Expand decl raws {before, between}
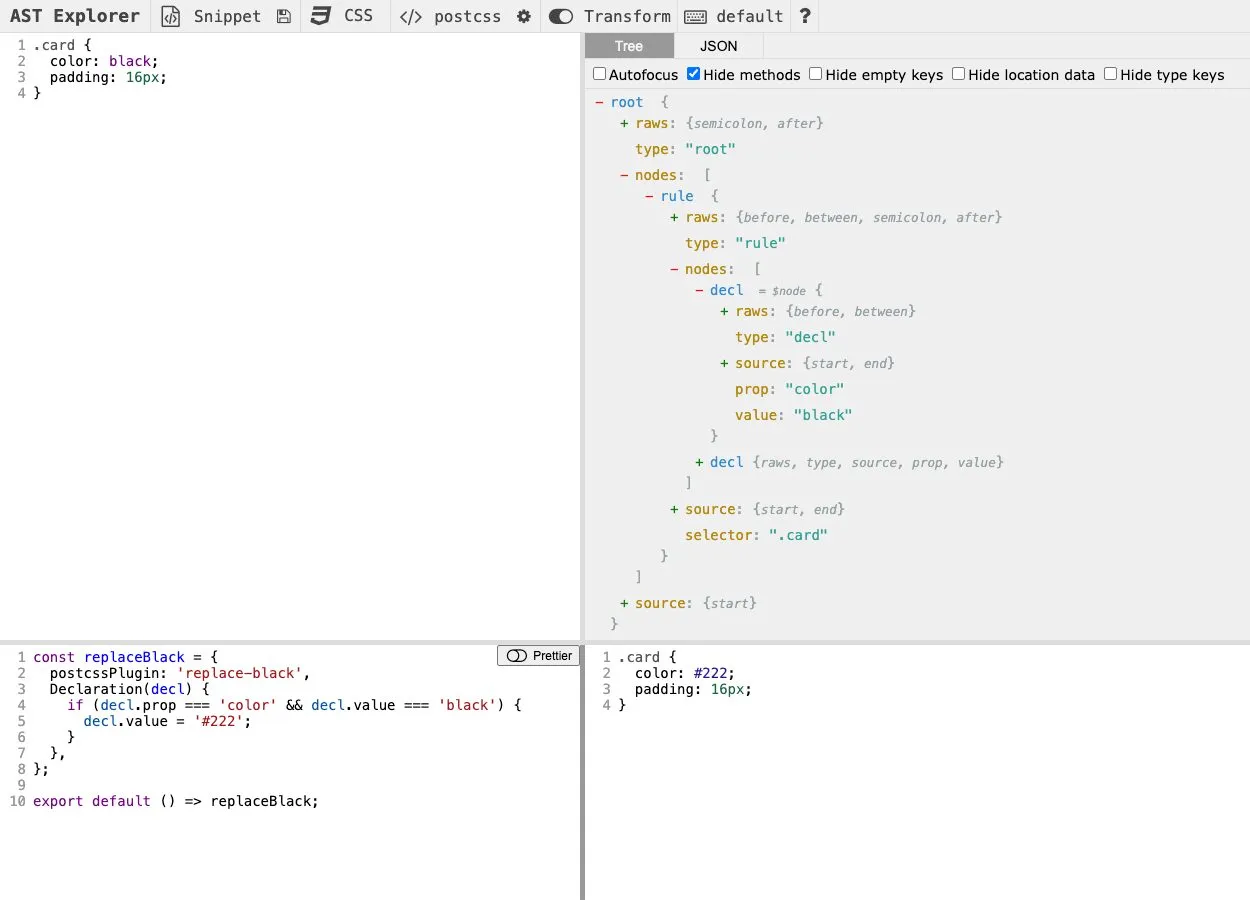This screenshot has width=1250, height=900. click(x=724, y=311)
